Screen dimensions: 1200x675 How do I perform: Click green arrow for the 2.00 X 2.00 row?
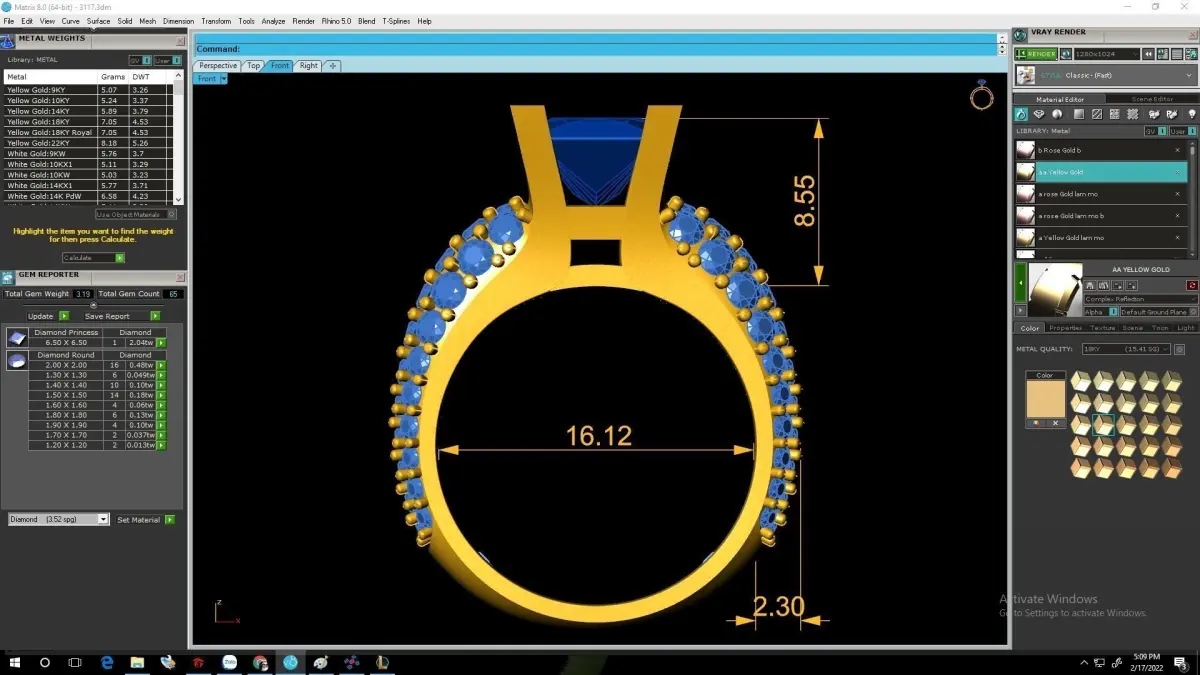coord(160,365)
